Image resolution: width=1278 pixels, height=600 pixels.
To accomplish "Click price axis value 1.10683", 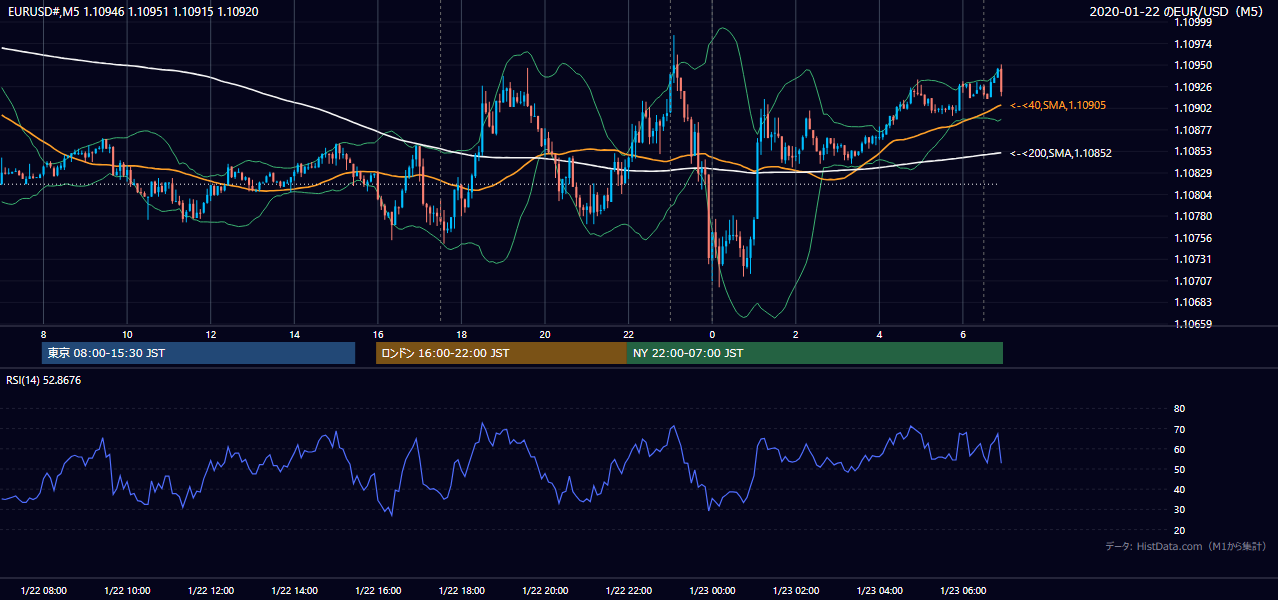I will [x=1194, y=302].
